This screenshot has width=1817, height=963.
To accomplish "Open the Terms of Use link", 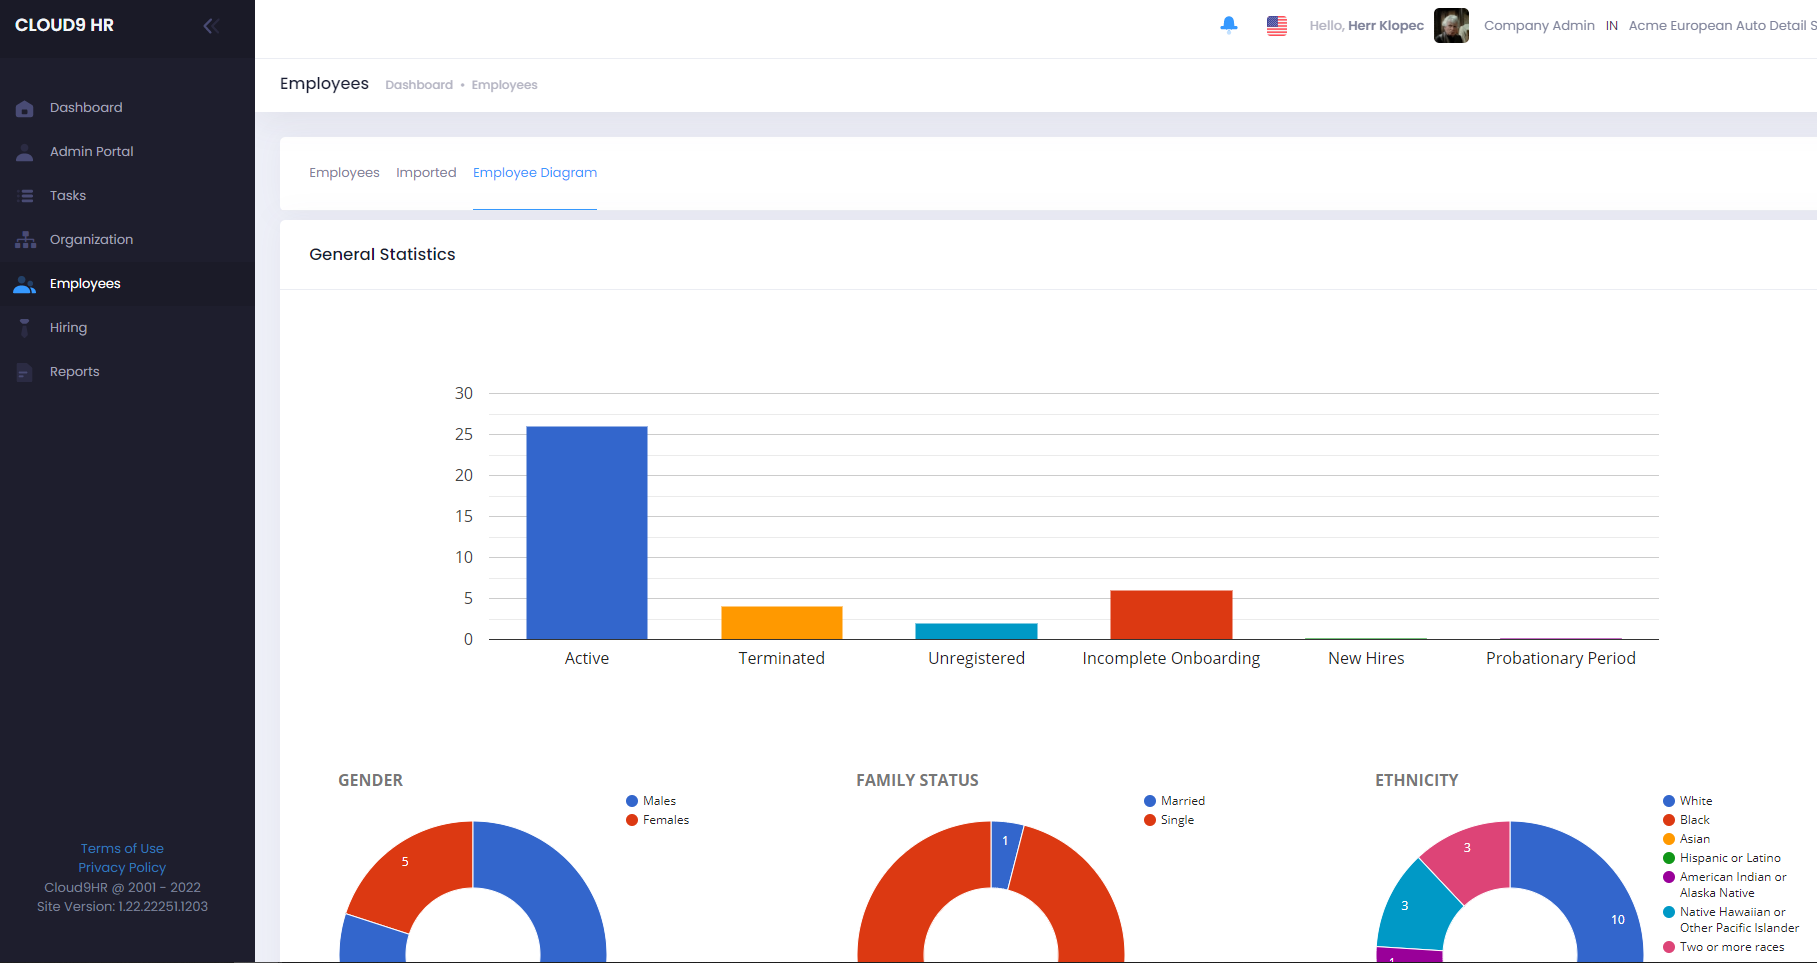I will pyautogui.click(x=122, y=847).
